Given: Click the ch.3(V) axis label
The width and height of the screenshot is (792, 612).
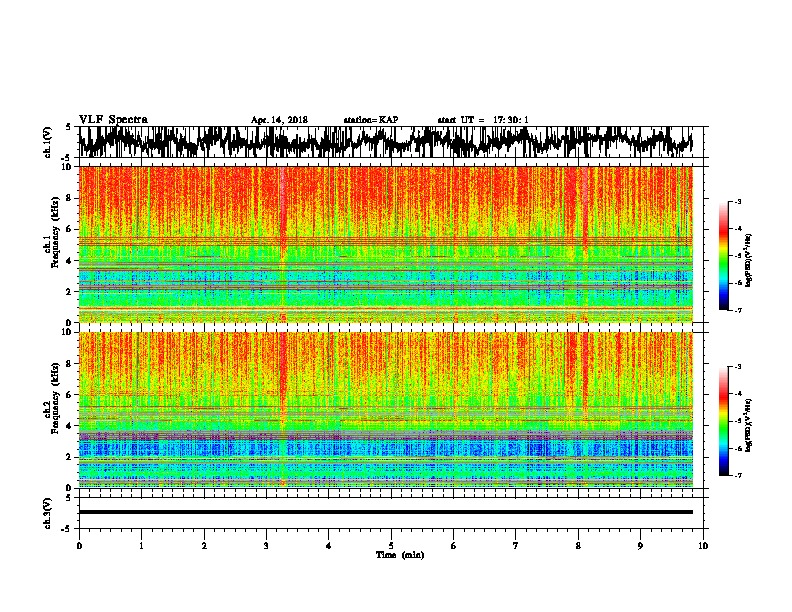Looking at the screenshot, I should 48,513.
